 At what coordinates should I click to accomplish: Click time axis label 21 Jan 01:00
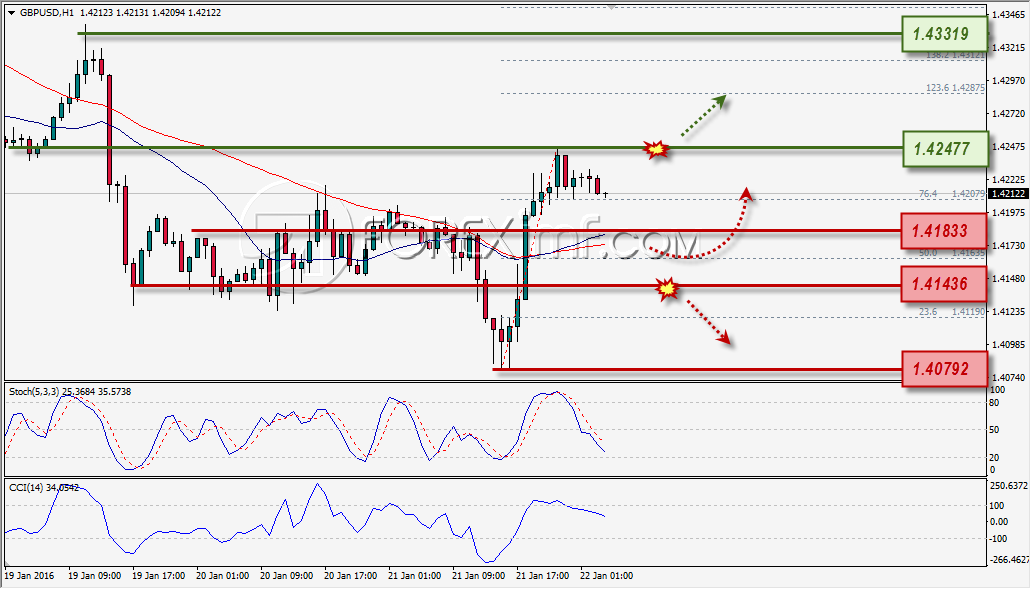415,575
